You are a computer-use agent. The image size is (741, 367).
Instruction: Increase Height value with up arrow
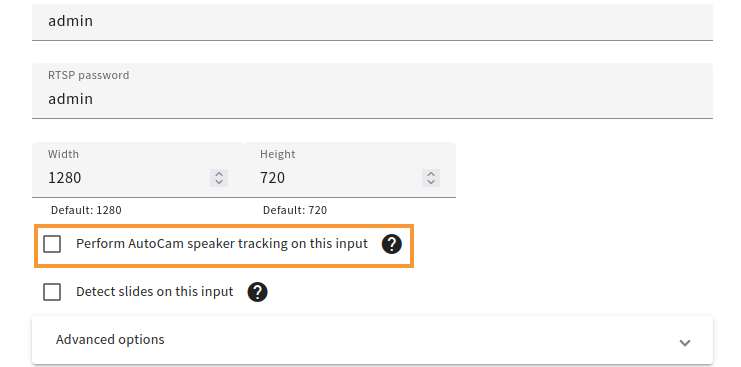click(431, 174)
